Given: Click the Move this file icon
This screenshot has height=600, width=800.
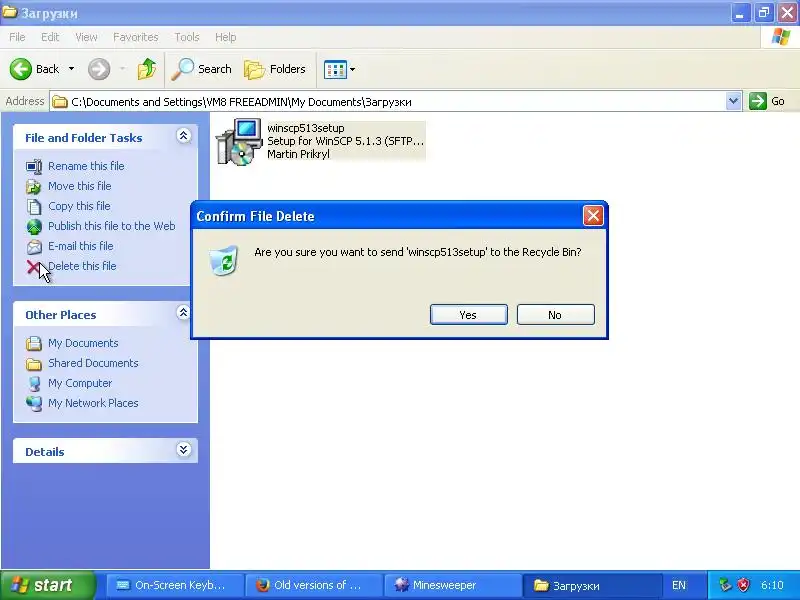Looking at the screenshot, I should [34, 187].
